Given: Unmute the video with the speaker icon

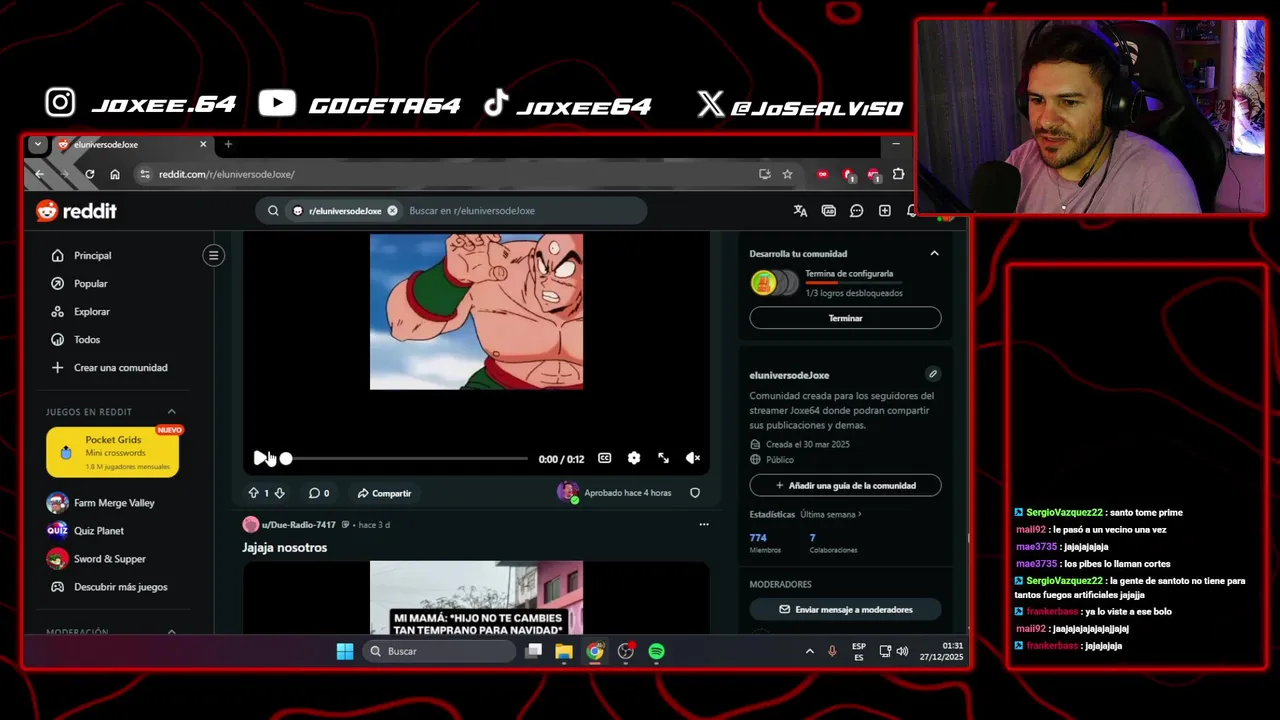Looking at the screenshot, I should pyautogui.click(x=692, y=458).
